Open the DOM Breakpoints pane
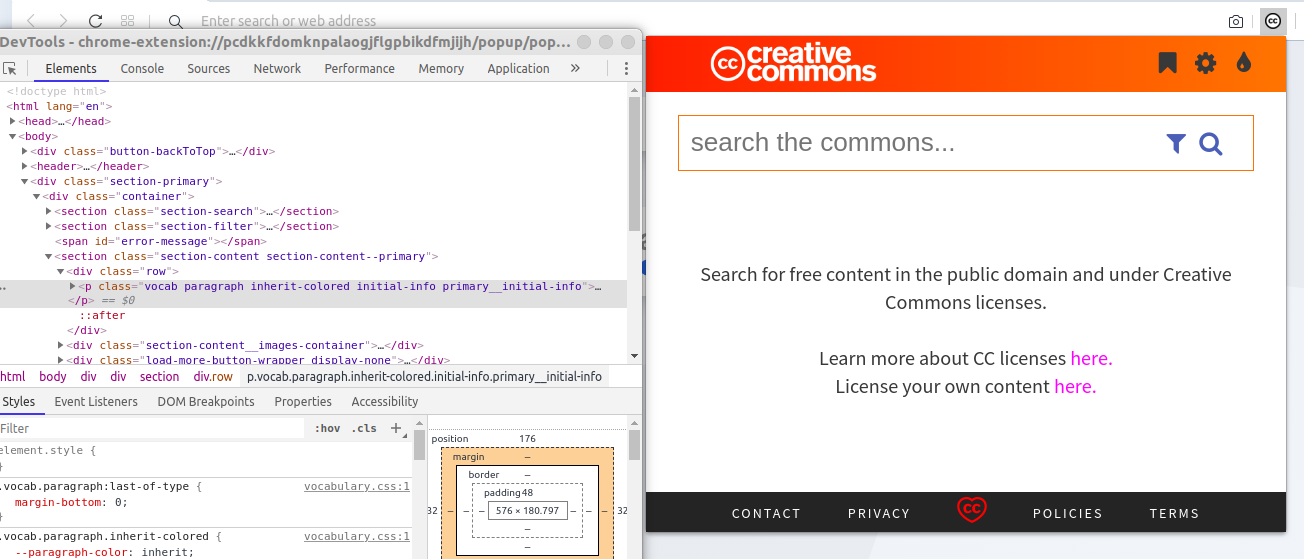The image size is (1304, 559). pos(206,401)
